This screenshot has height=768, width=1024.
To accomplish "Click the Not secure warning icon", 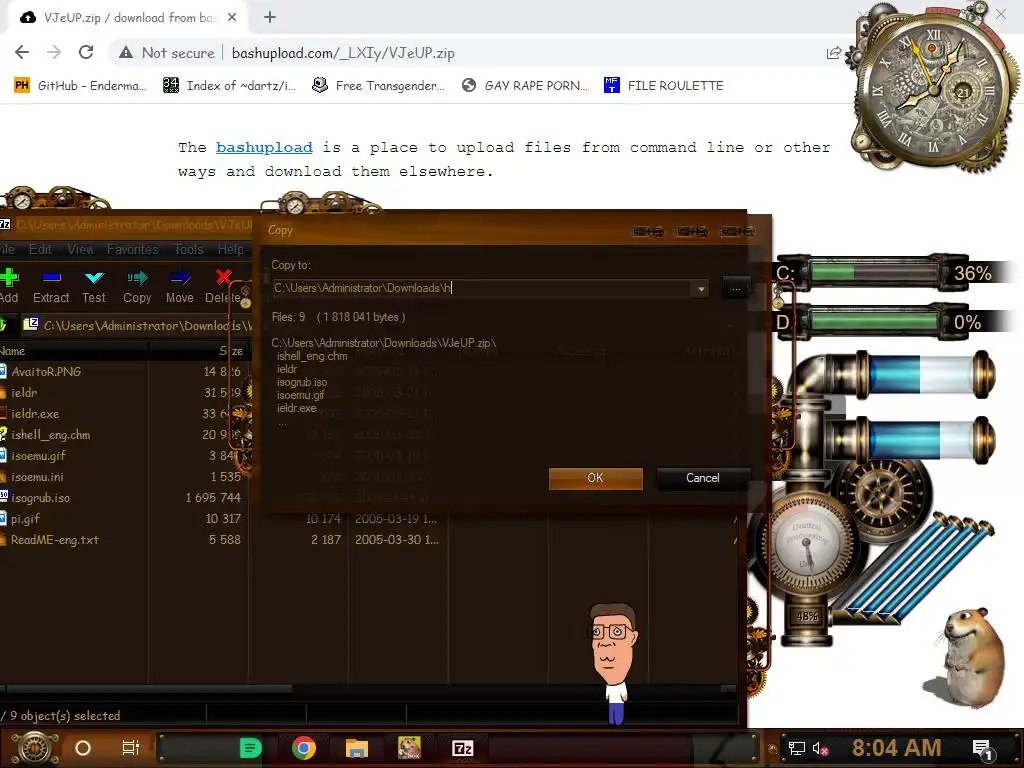I will [x=126, y=53].
